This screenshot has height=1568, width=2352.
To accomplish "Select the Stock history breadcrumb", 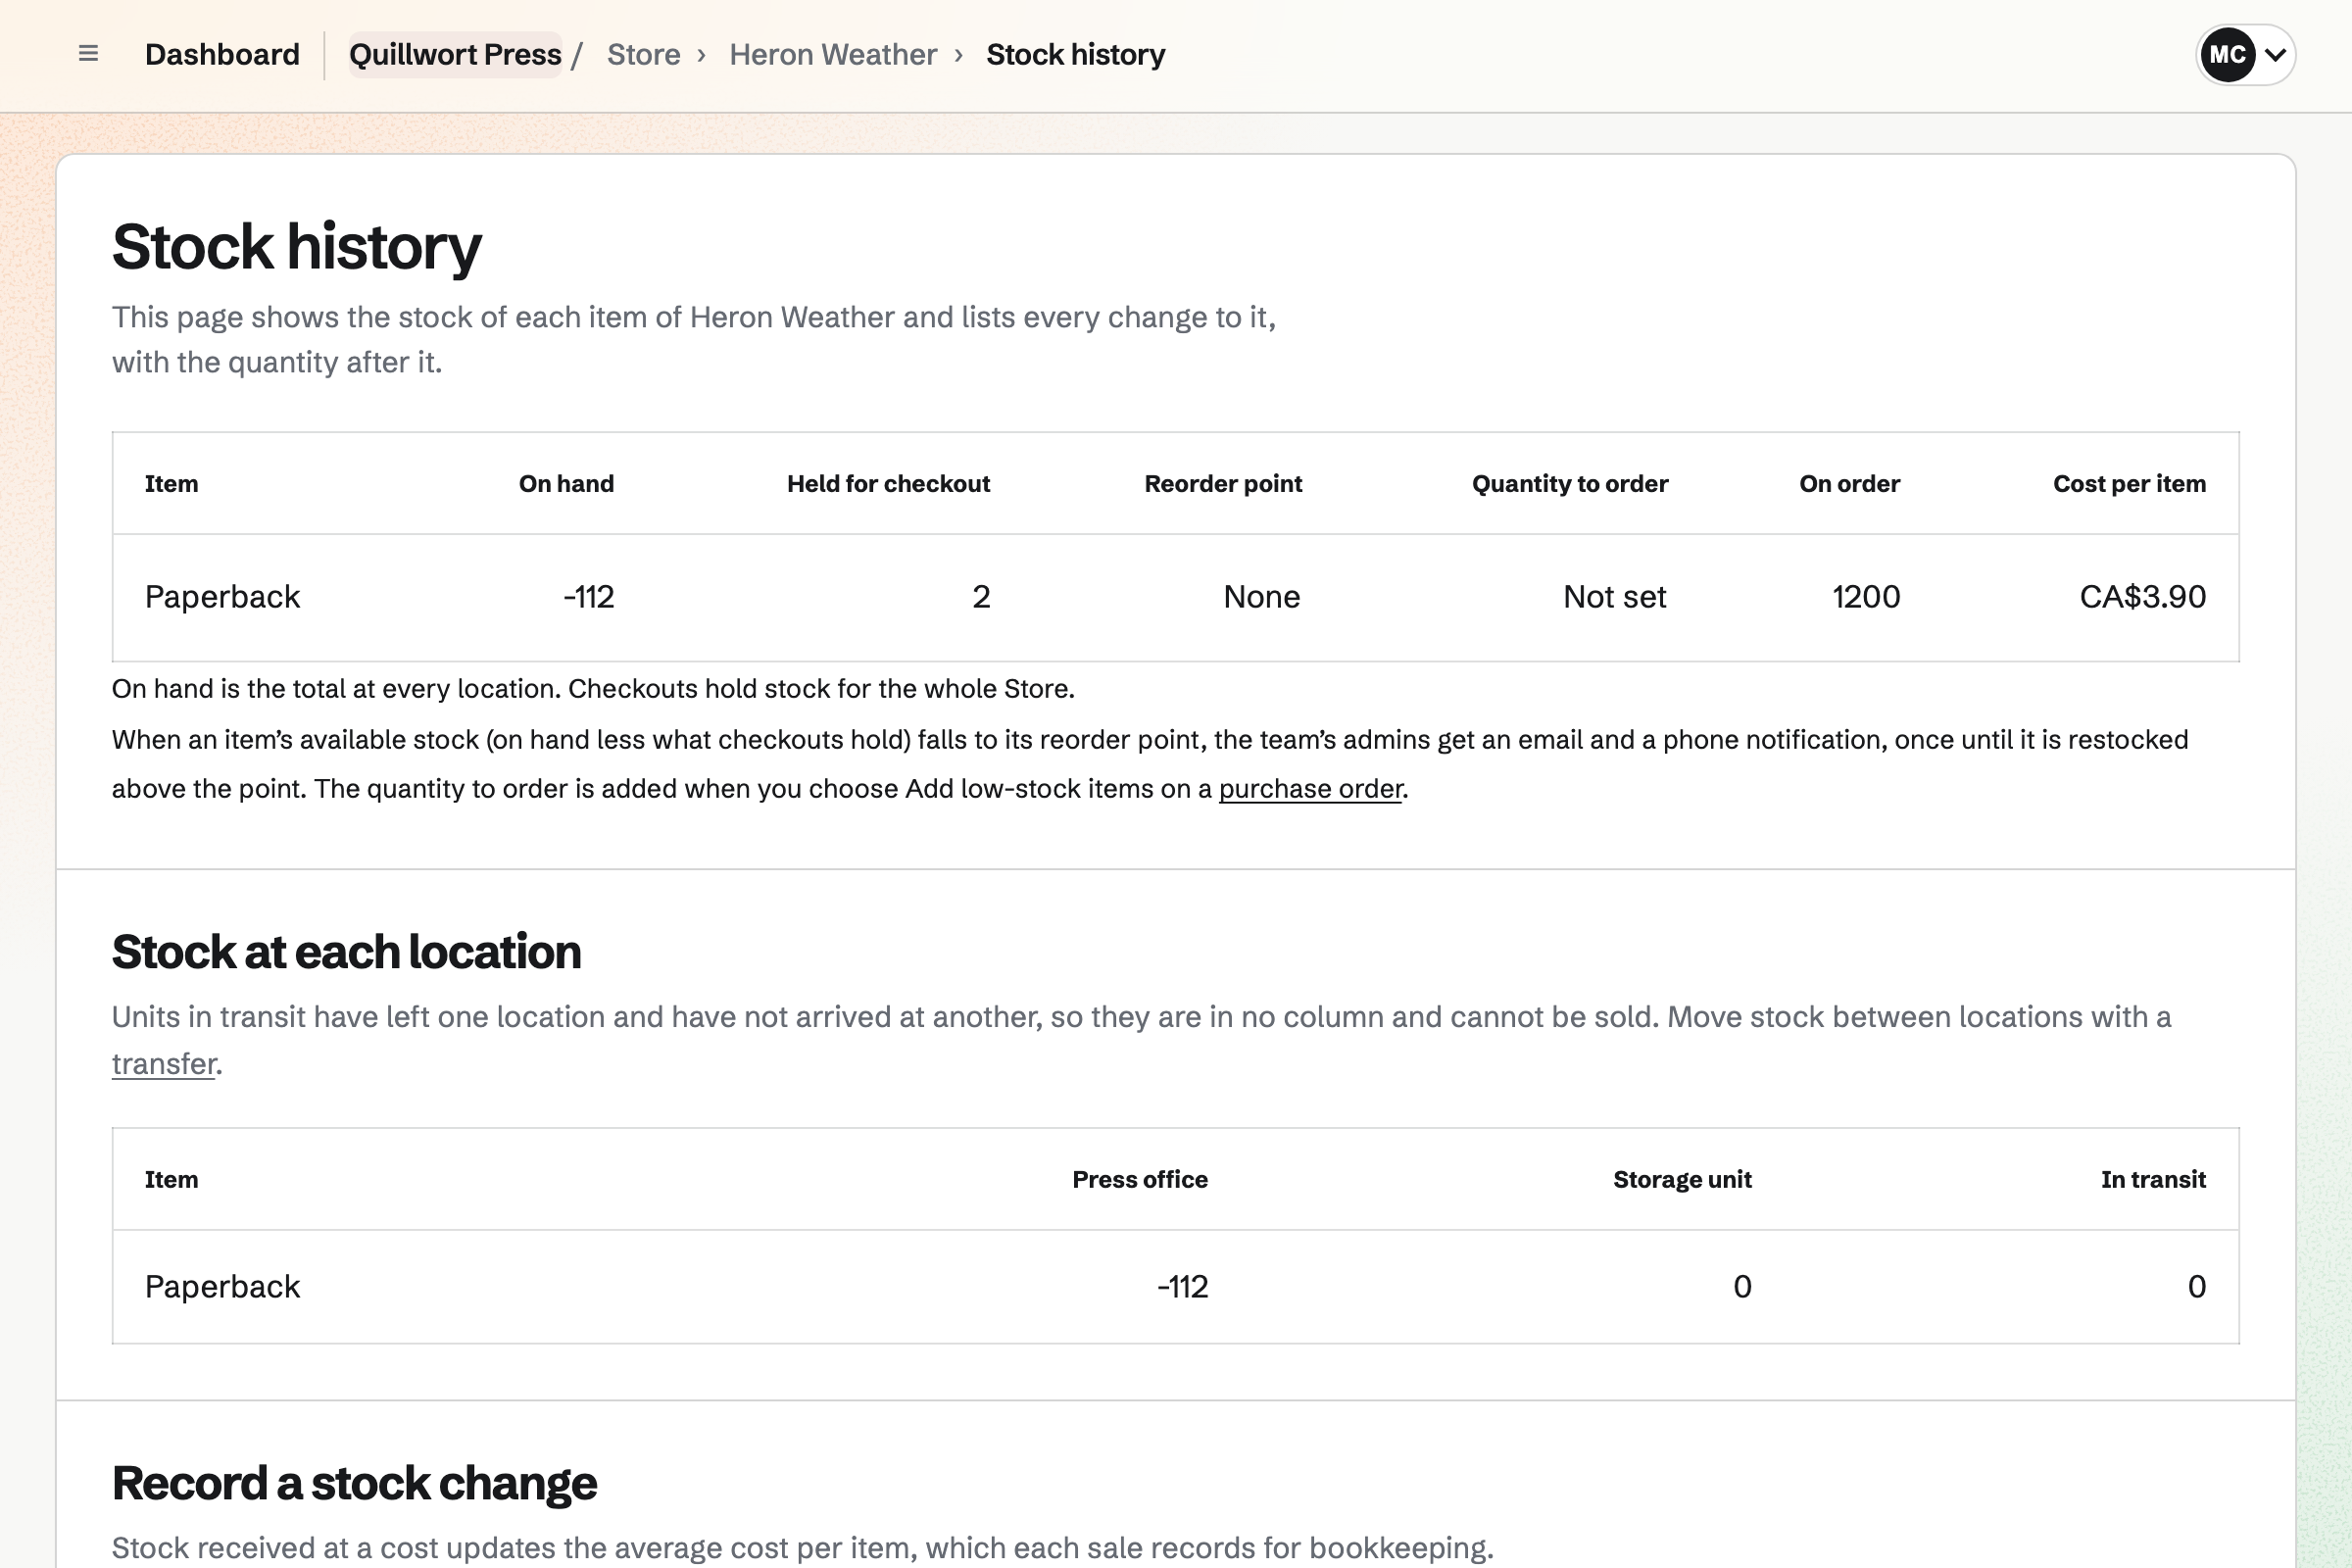I will pos(1075,54).
